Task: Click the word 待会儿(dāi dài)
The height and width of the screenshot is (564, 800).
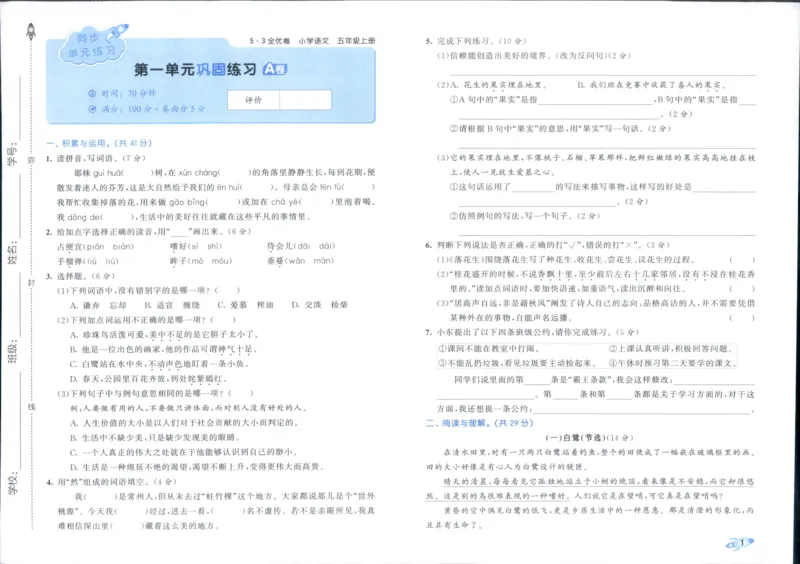Action: point(301,246)
